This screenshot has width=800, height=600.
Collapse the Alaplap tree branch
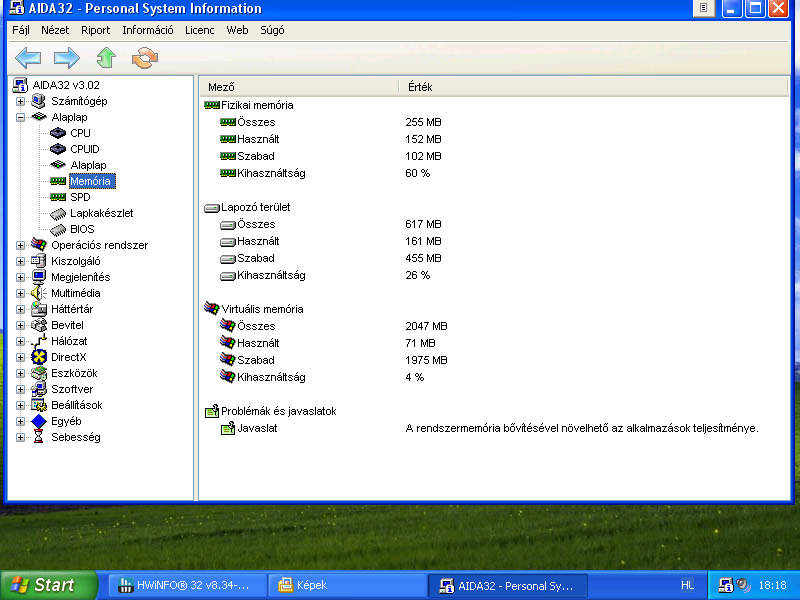tap(20, 117)
